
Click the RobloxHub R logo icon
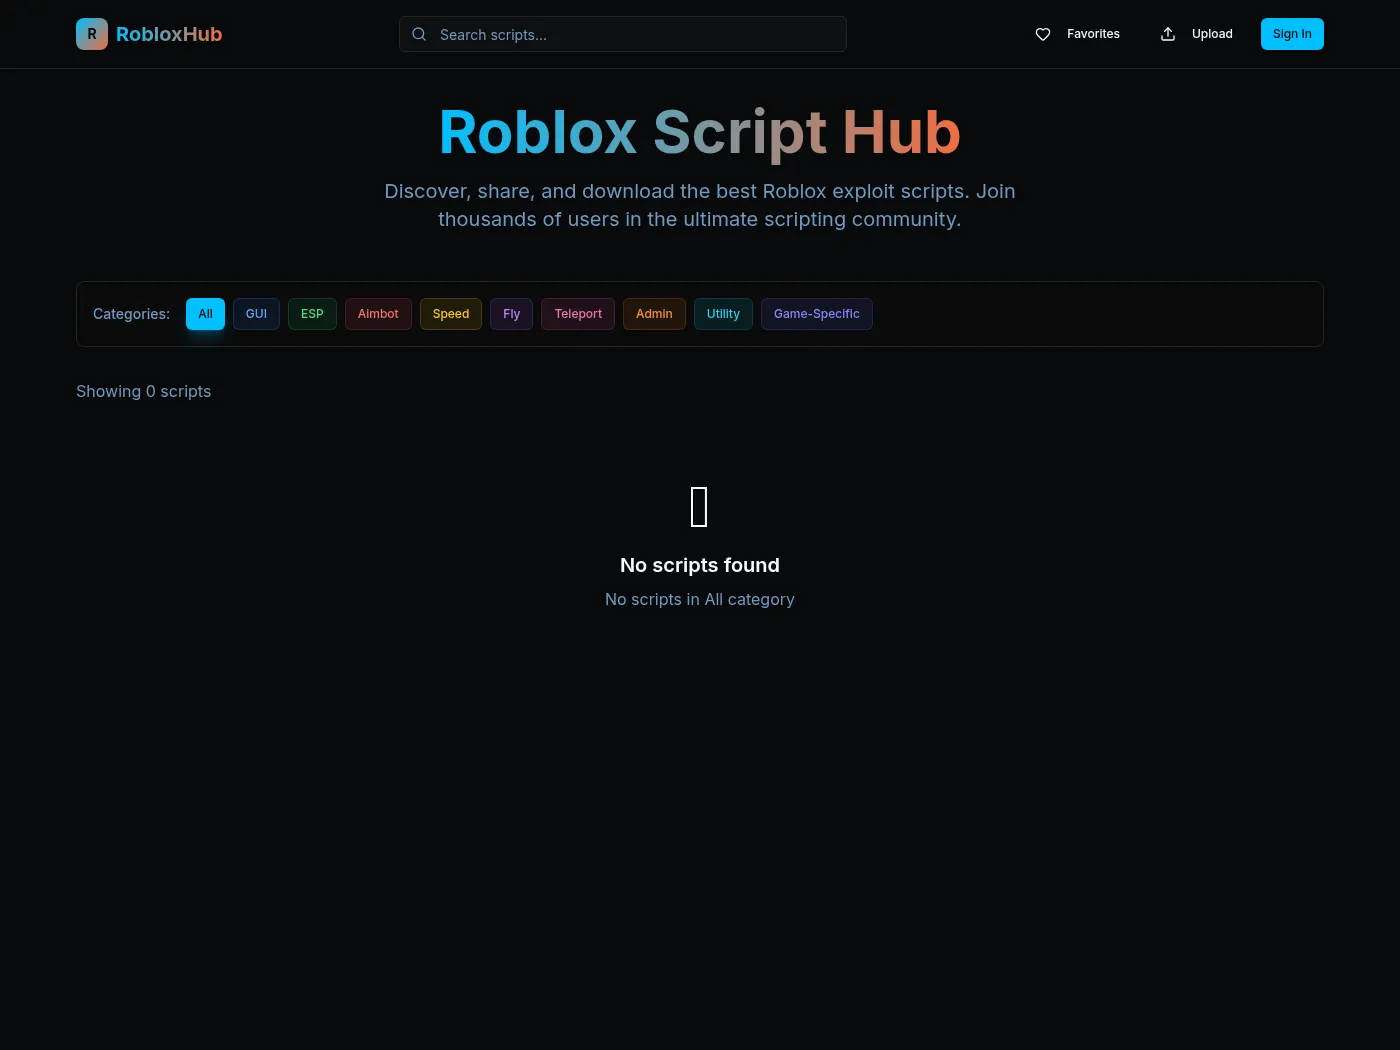[x=92, y=34]
